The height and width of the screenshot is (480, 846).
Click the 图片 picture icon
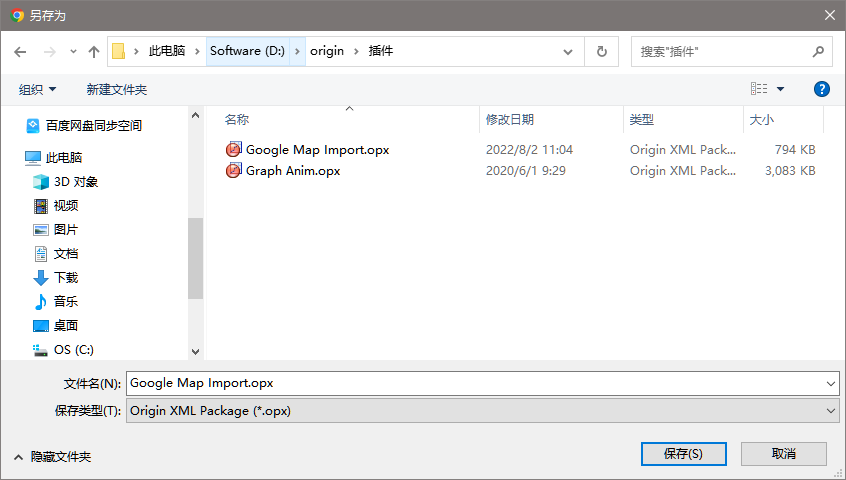pos(40,230)
